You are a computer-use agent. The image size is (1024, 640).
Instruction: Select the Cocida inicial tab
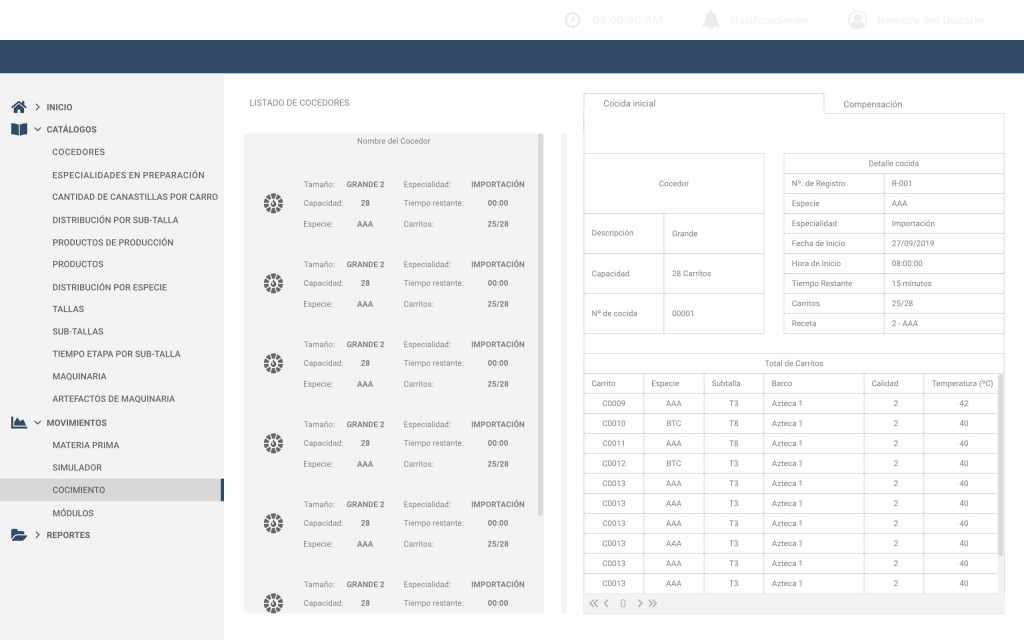629,104
